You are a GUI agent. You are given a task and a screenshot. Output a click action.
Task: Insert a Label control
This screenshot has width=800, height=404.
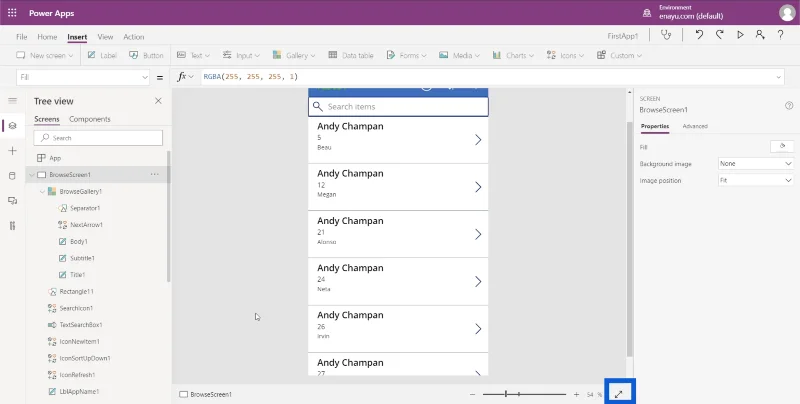pos(102,55)
